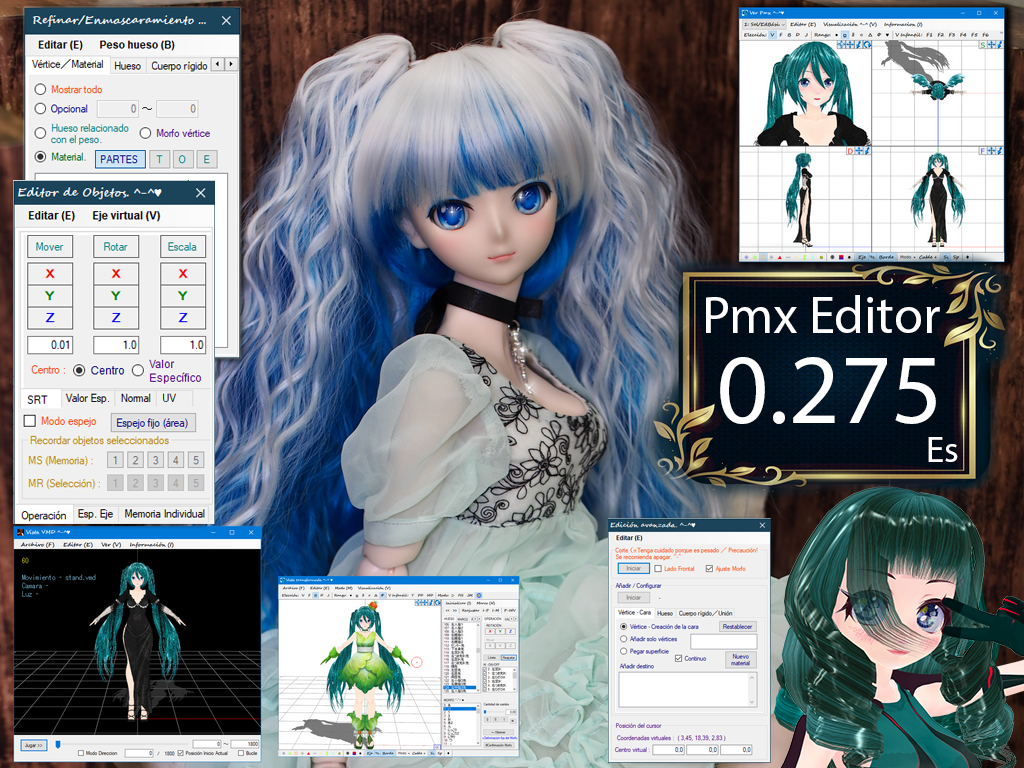Screen dimensions: 1024x768
Task: Click the Vista VMD playback slider handle
Action: [58, 744]
